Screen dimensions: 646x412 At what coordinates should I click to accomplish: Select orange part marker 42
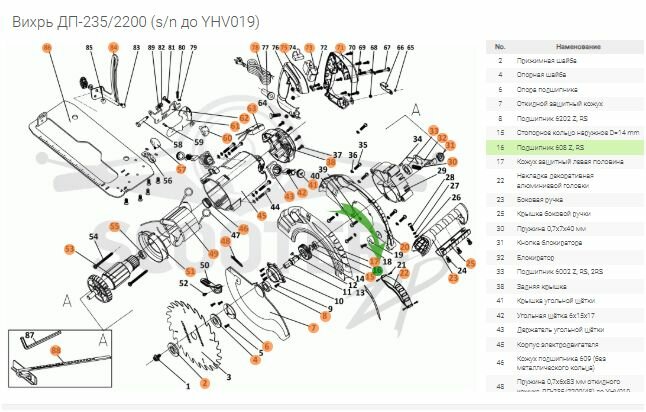tap(302, 192)
